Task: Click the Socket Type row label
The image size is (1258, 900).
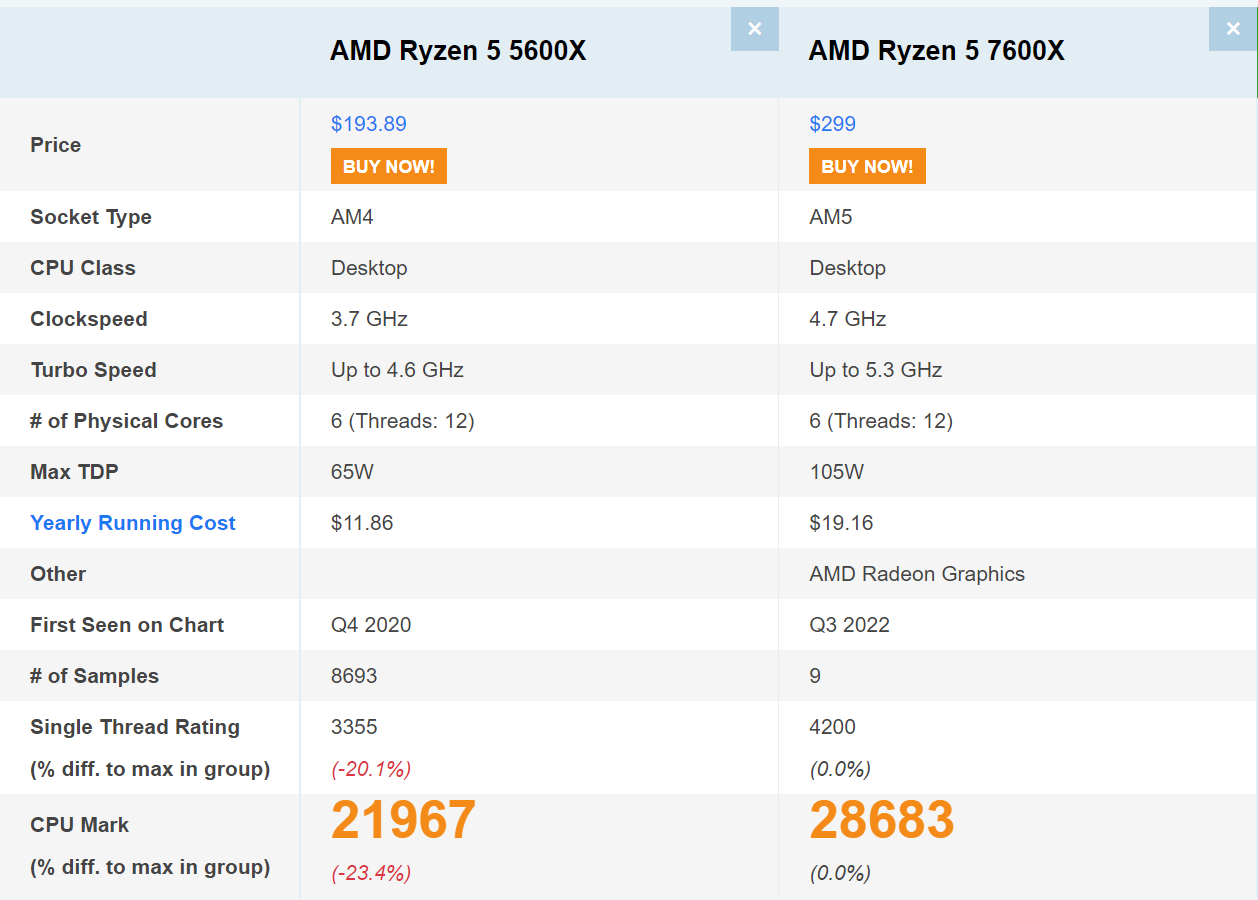Action: pos(91,217)
